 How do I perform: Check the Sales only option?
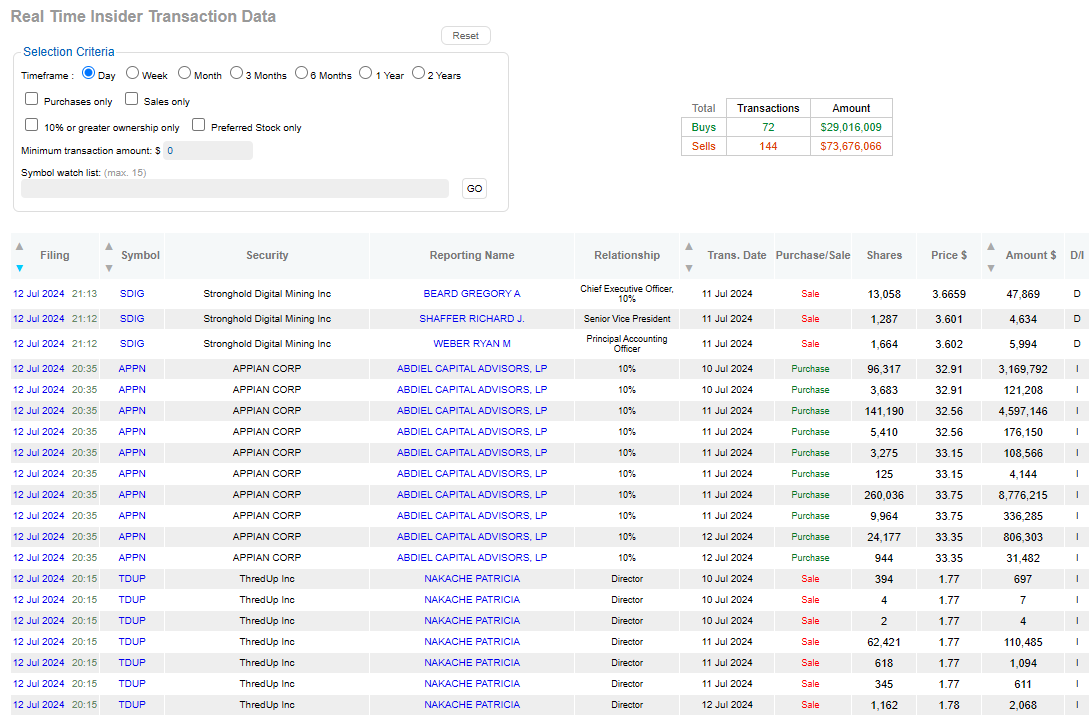132,100
